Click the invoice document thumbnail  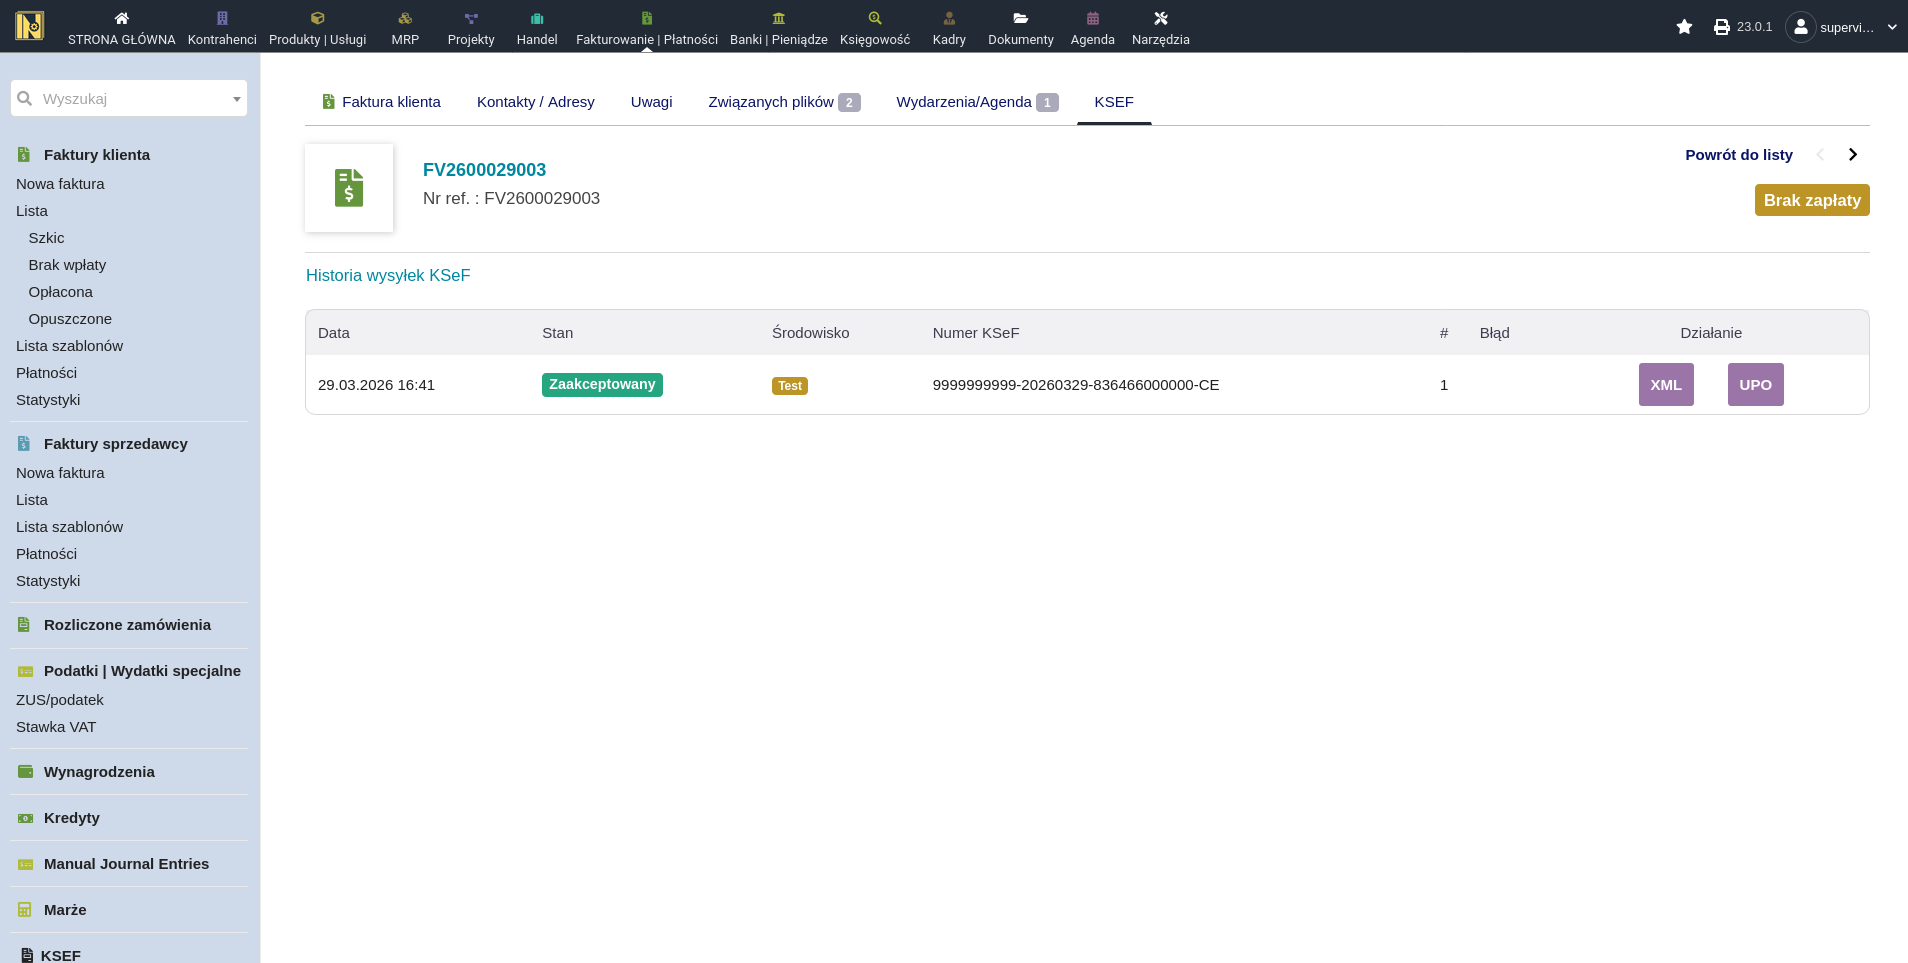pyautogui.click(x=349, y=188)
